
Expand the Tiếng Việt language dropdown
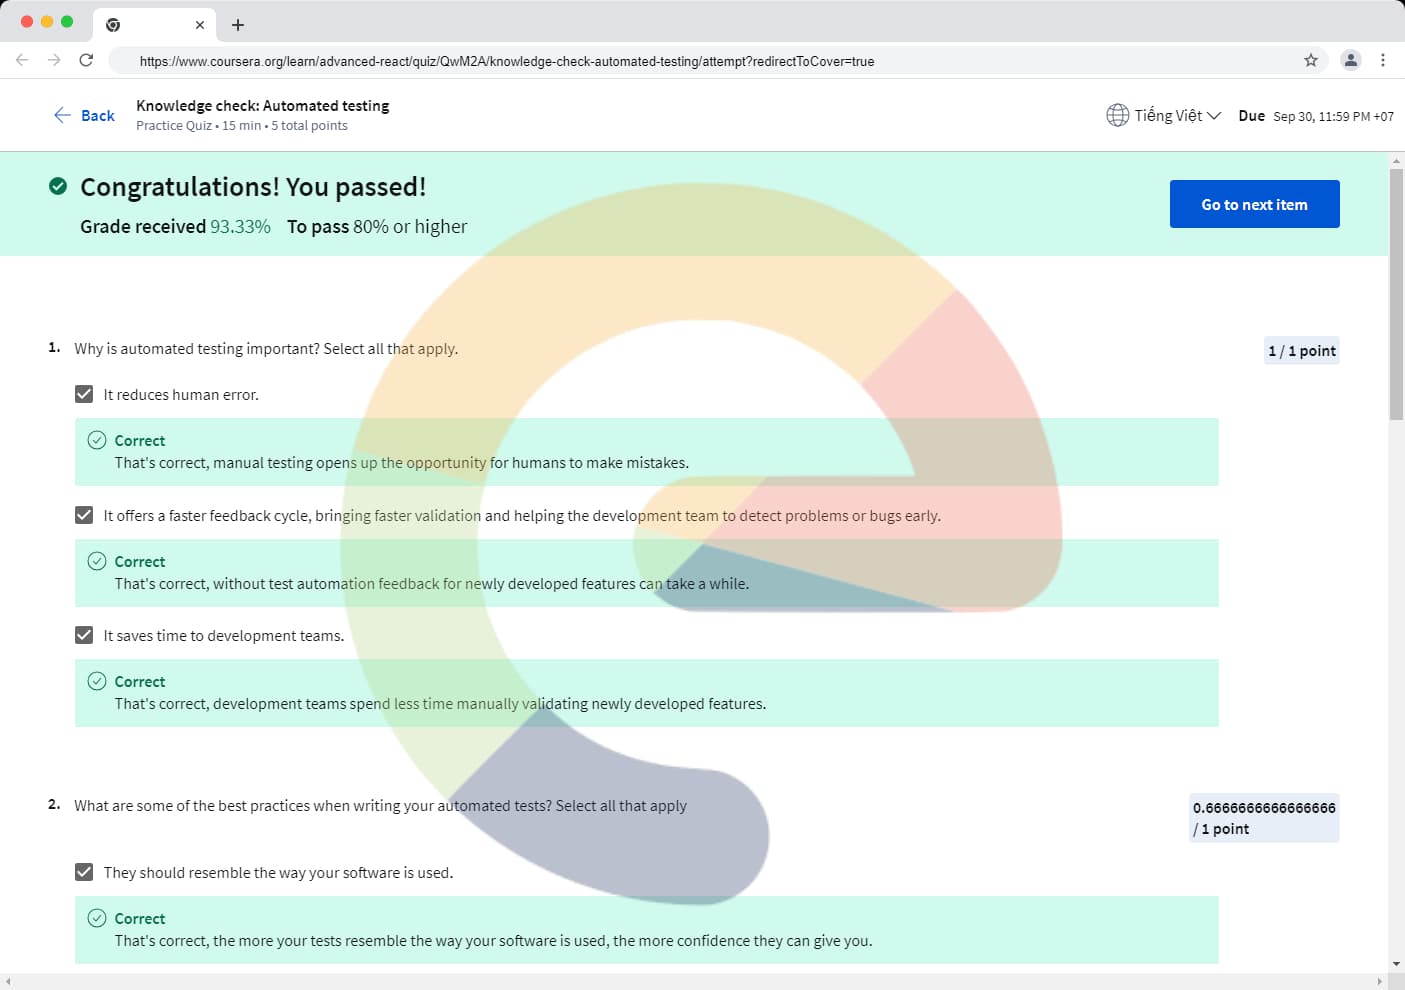point(1177,115)
